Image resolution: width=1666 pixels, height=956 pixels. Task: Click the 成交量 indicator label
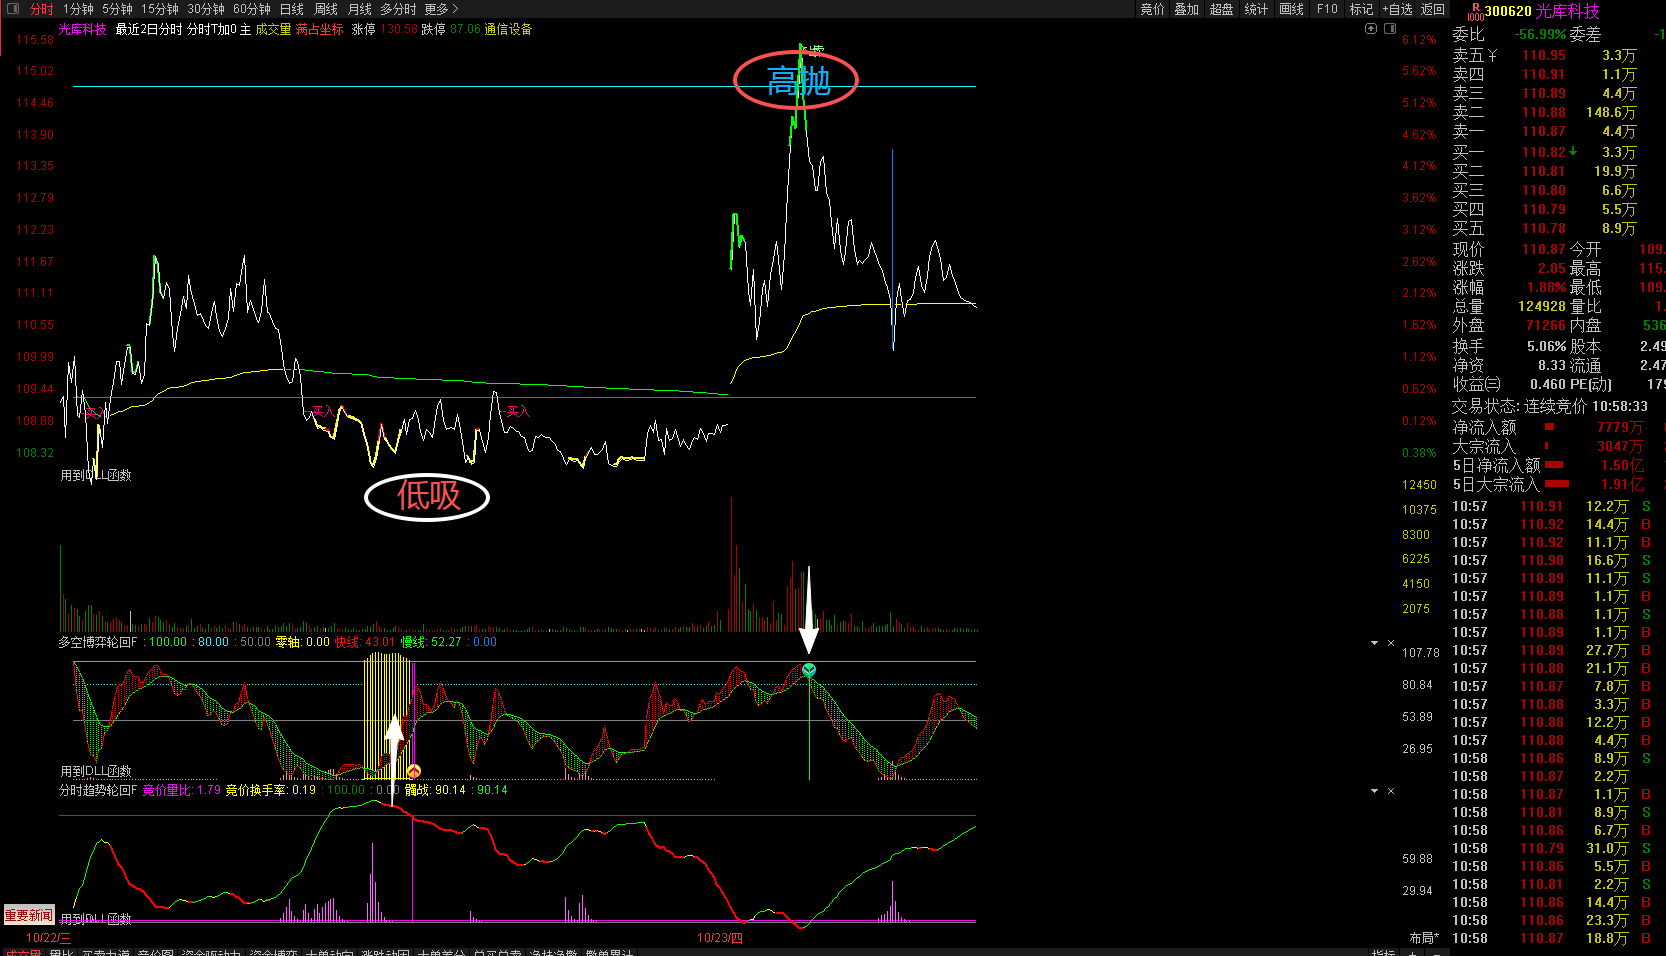(x=273, y=30)
